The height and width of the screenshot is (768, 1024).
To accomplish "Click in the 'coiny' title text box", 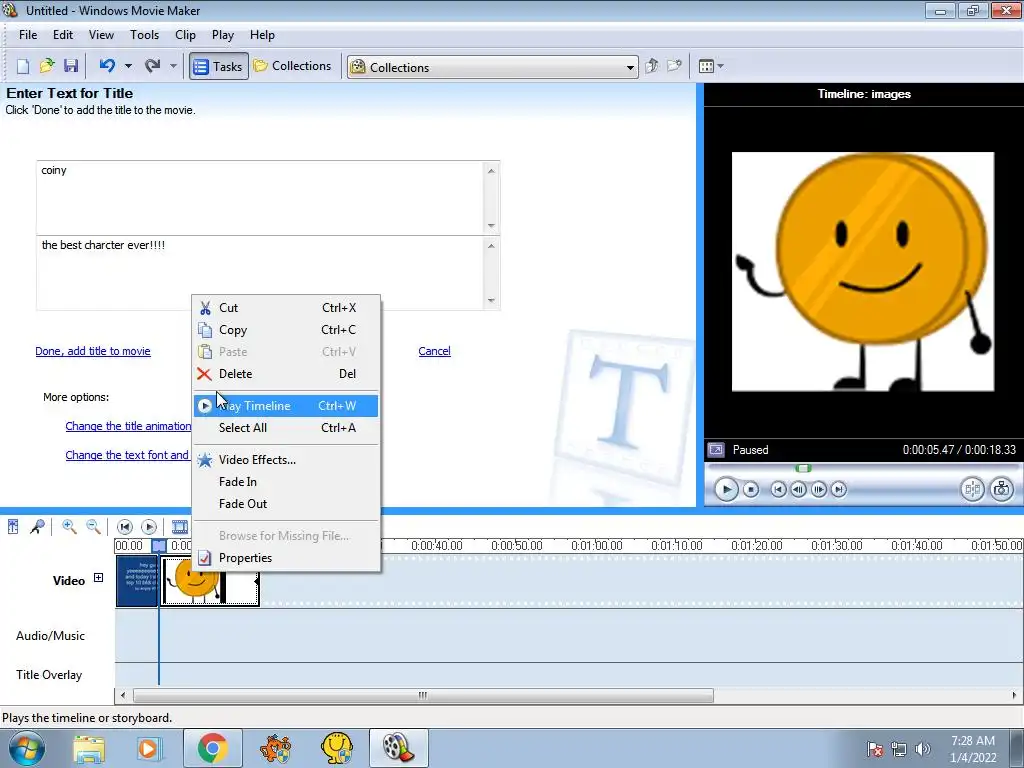I will tap(260, 197).
